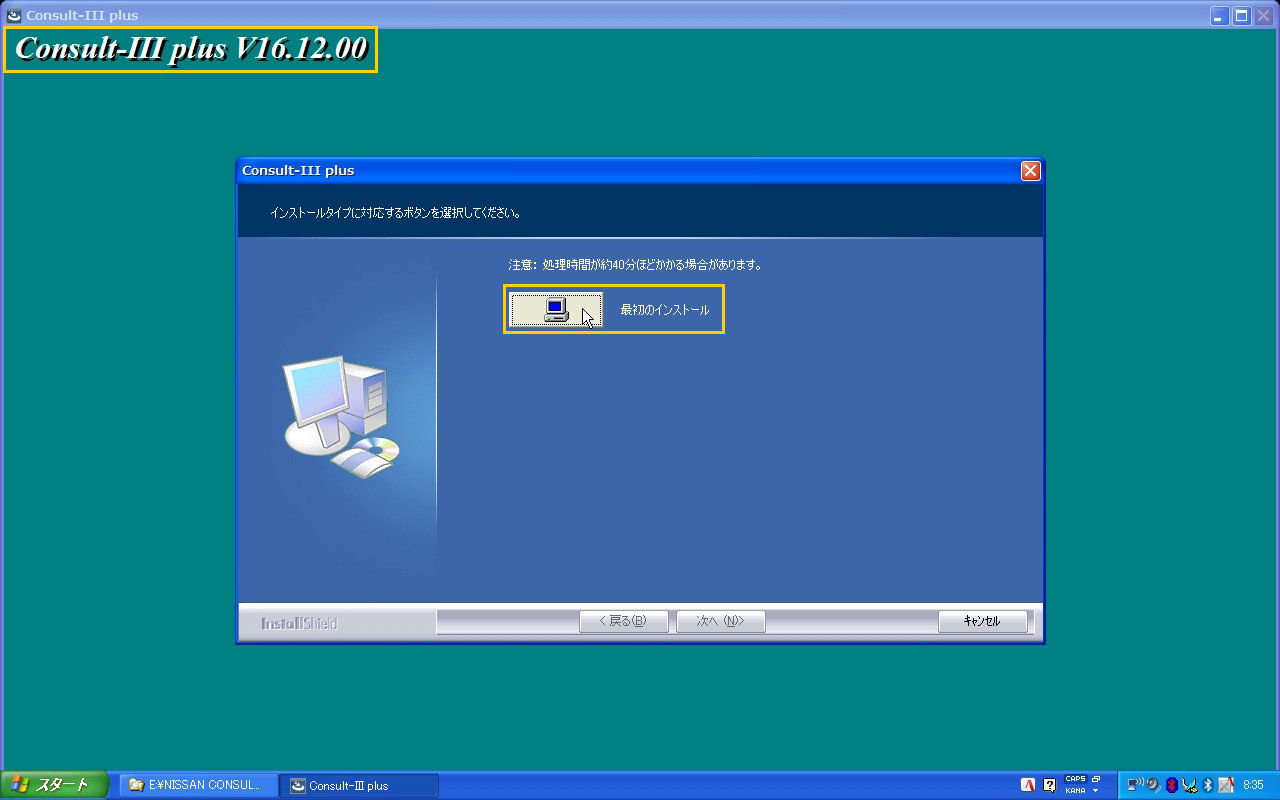This screenshot has width=1280, height=800.
Task: Open the Windows スタート menu
Action: point(54,785)
